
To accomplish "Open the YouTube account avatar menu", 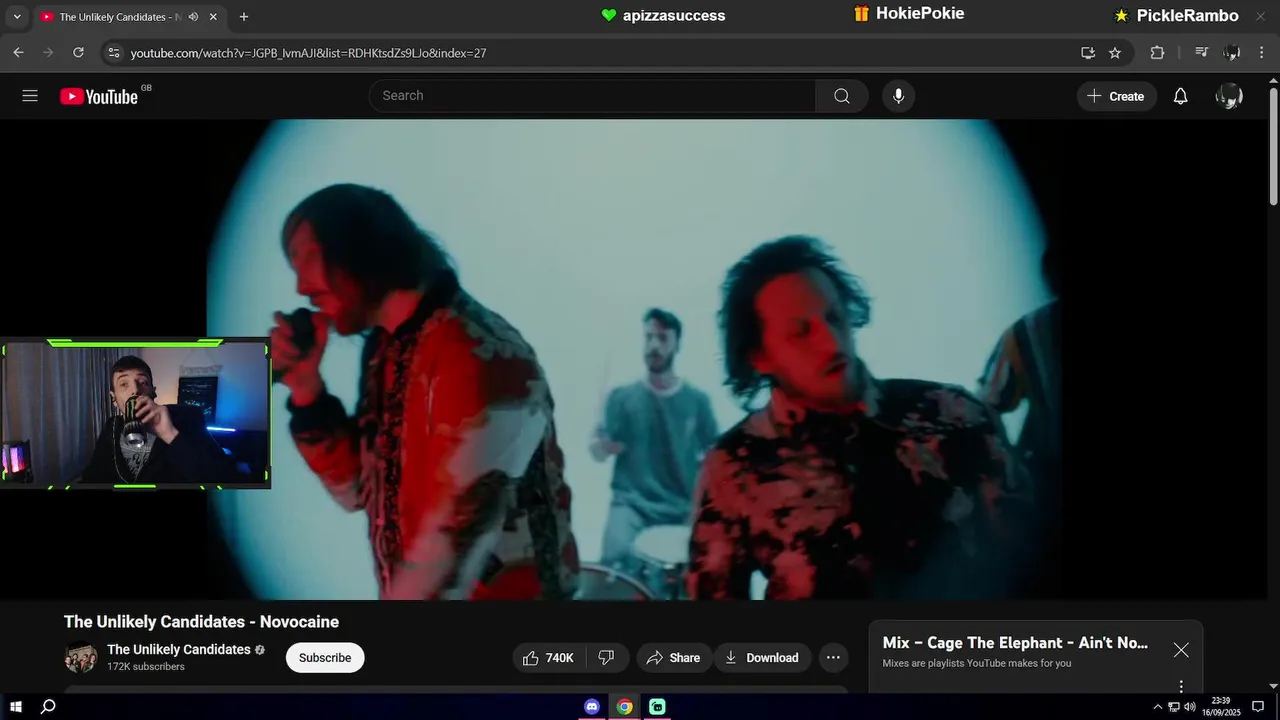I will tap(1229, 96).
